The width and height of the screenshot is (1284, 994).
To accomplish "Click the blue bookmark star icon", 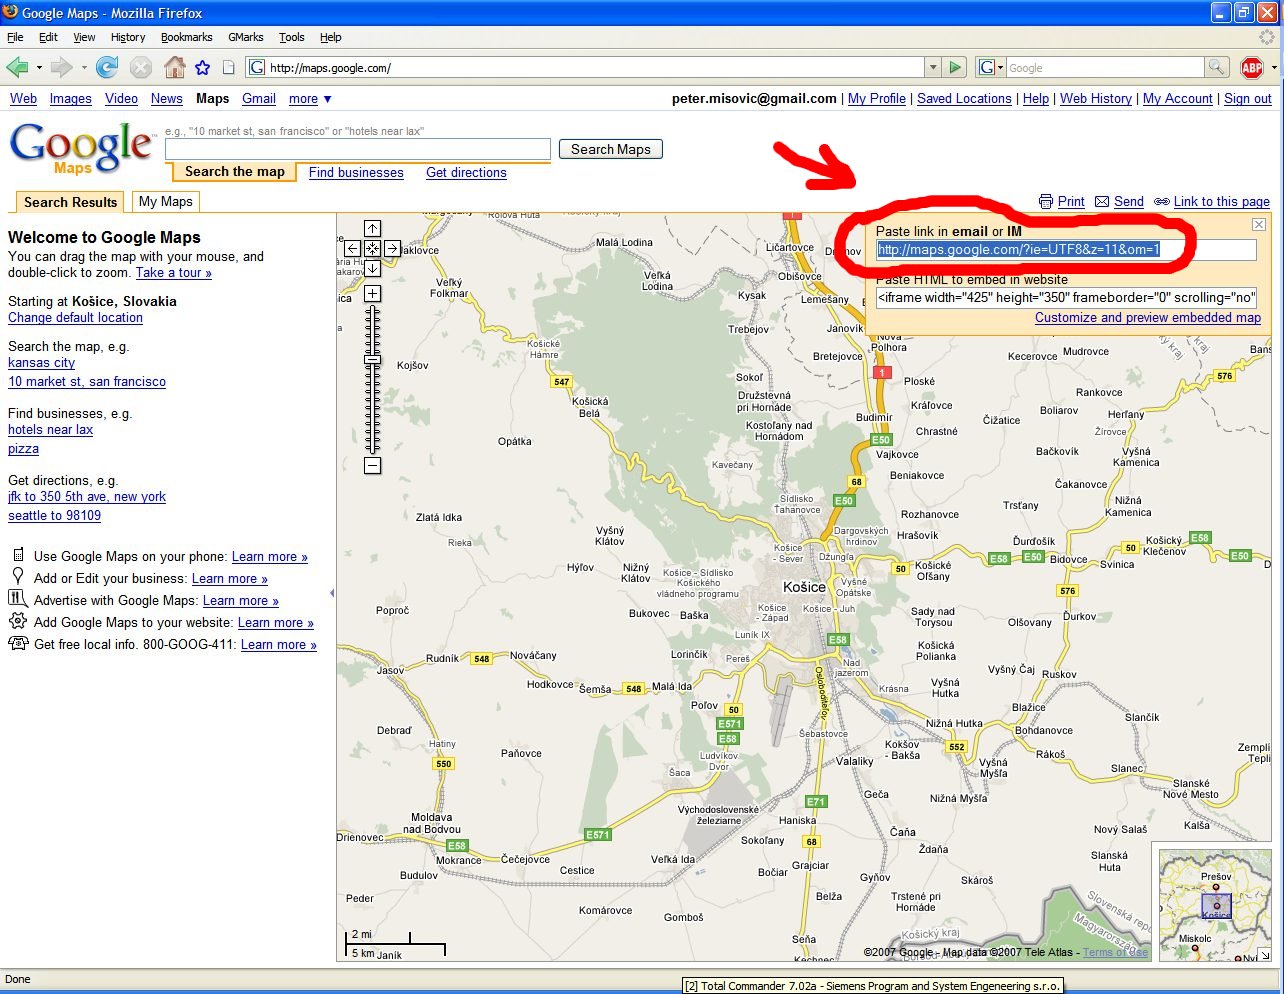I will point(203,67).
